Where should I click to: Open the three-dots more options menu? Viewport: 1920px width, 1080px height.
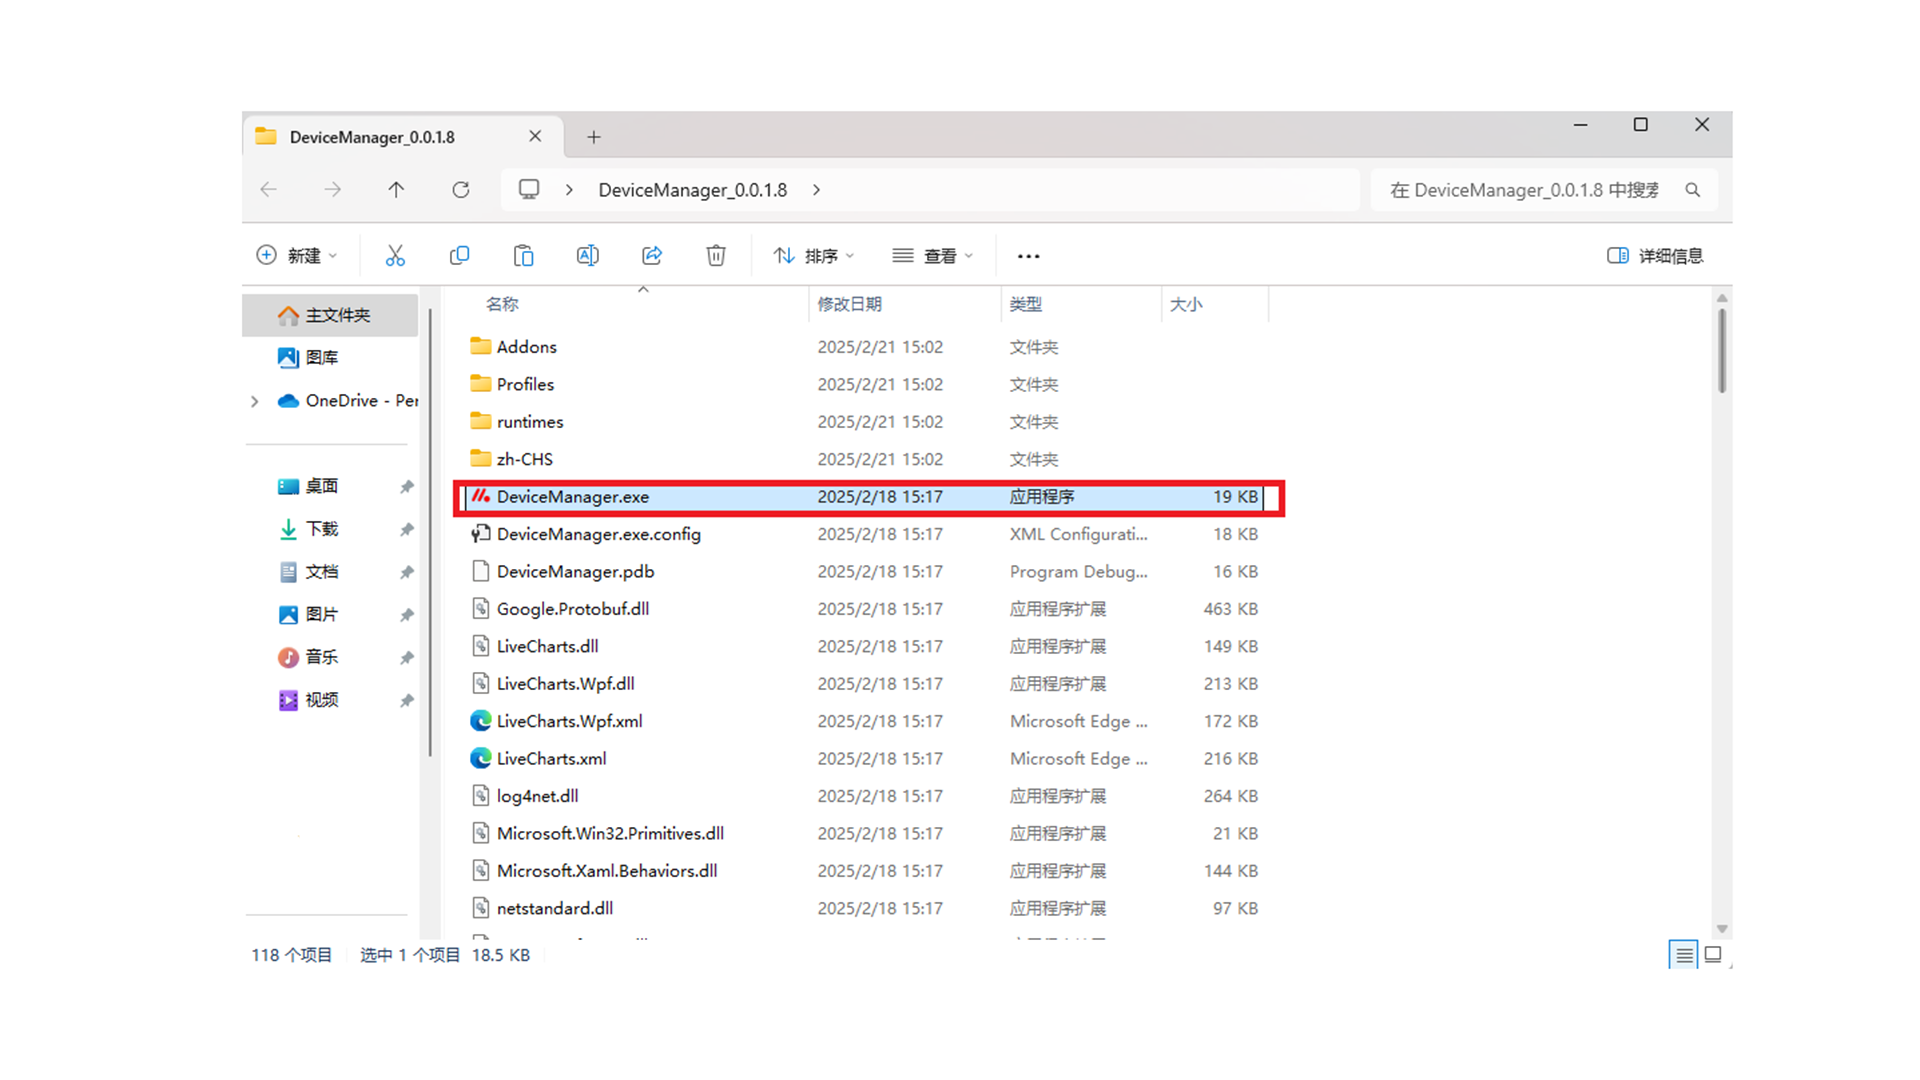click(1028, 256)
